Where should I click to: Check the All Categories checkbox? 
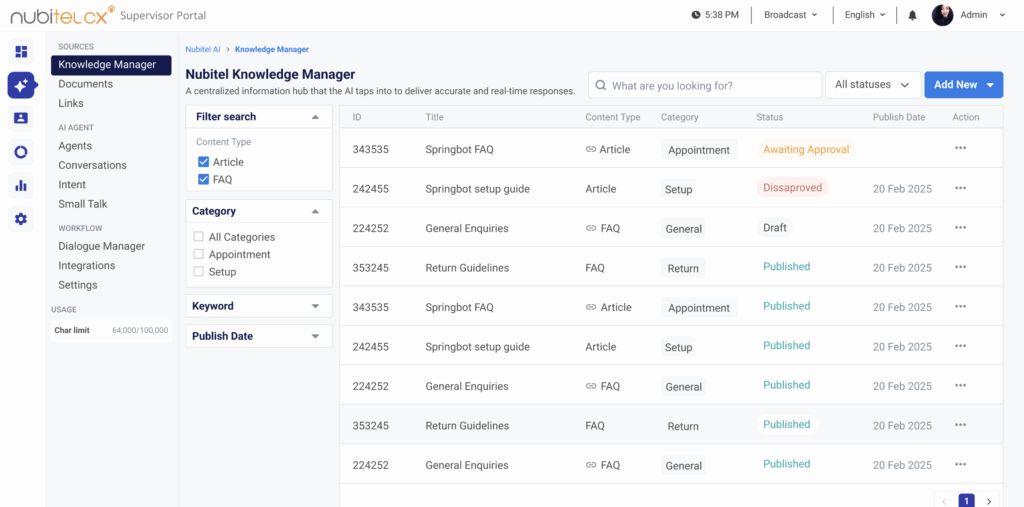click(x=199, y=237)
